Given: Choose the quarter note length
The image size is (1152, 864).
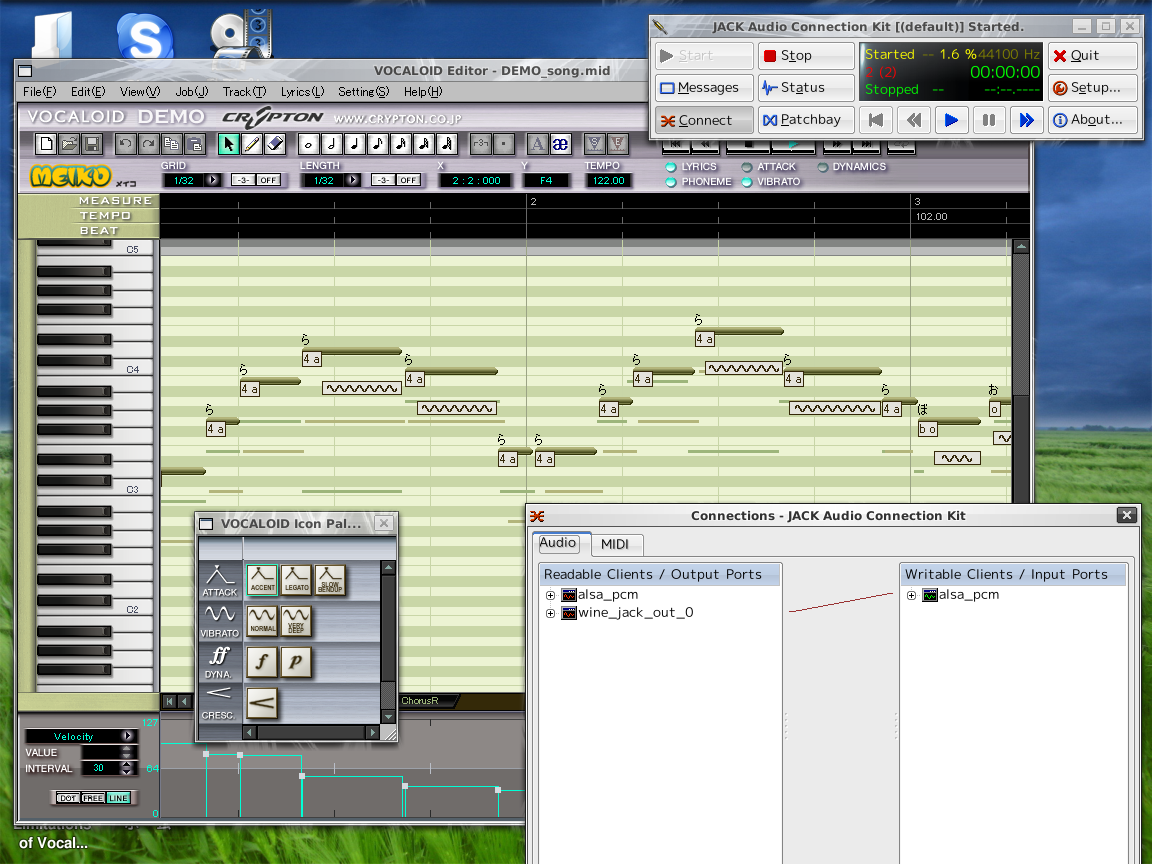Looking at the screenshot, I should tap(355, 143).
